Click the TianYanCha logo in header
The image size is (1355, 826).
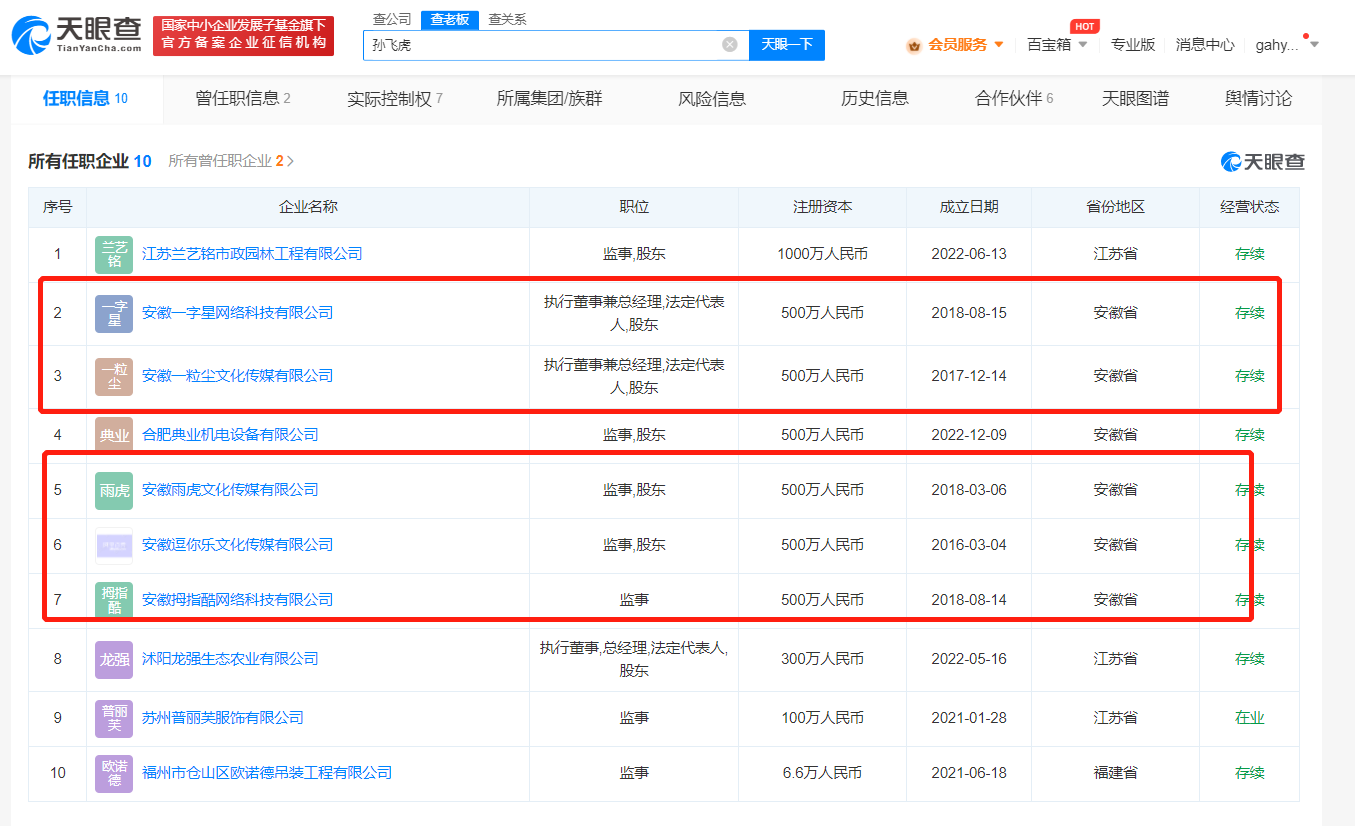77,36
